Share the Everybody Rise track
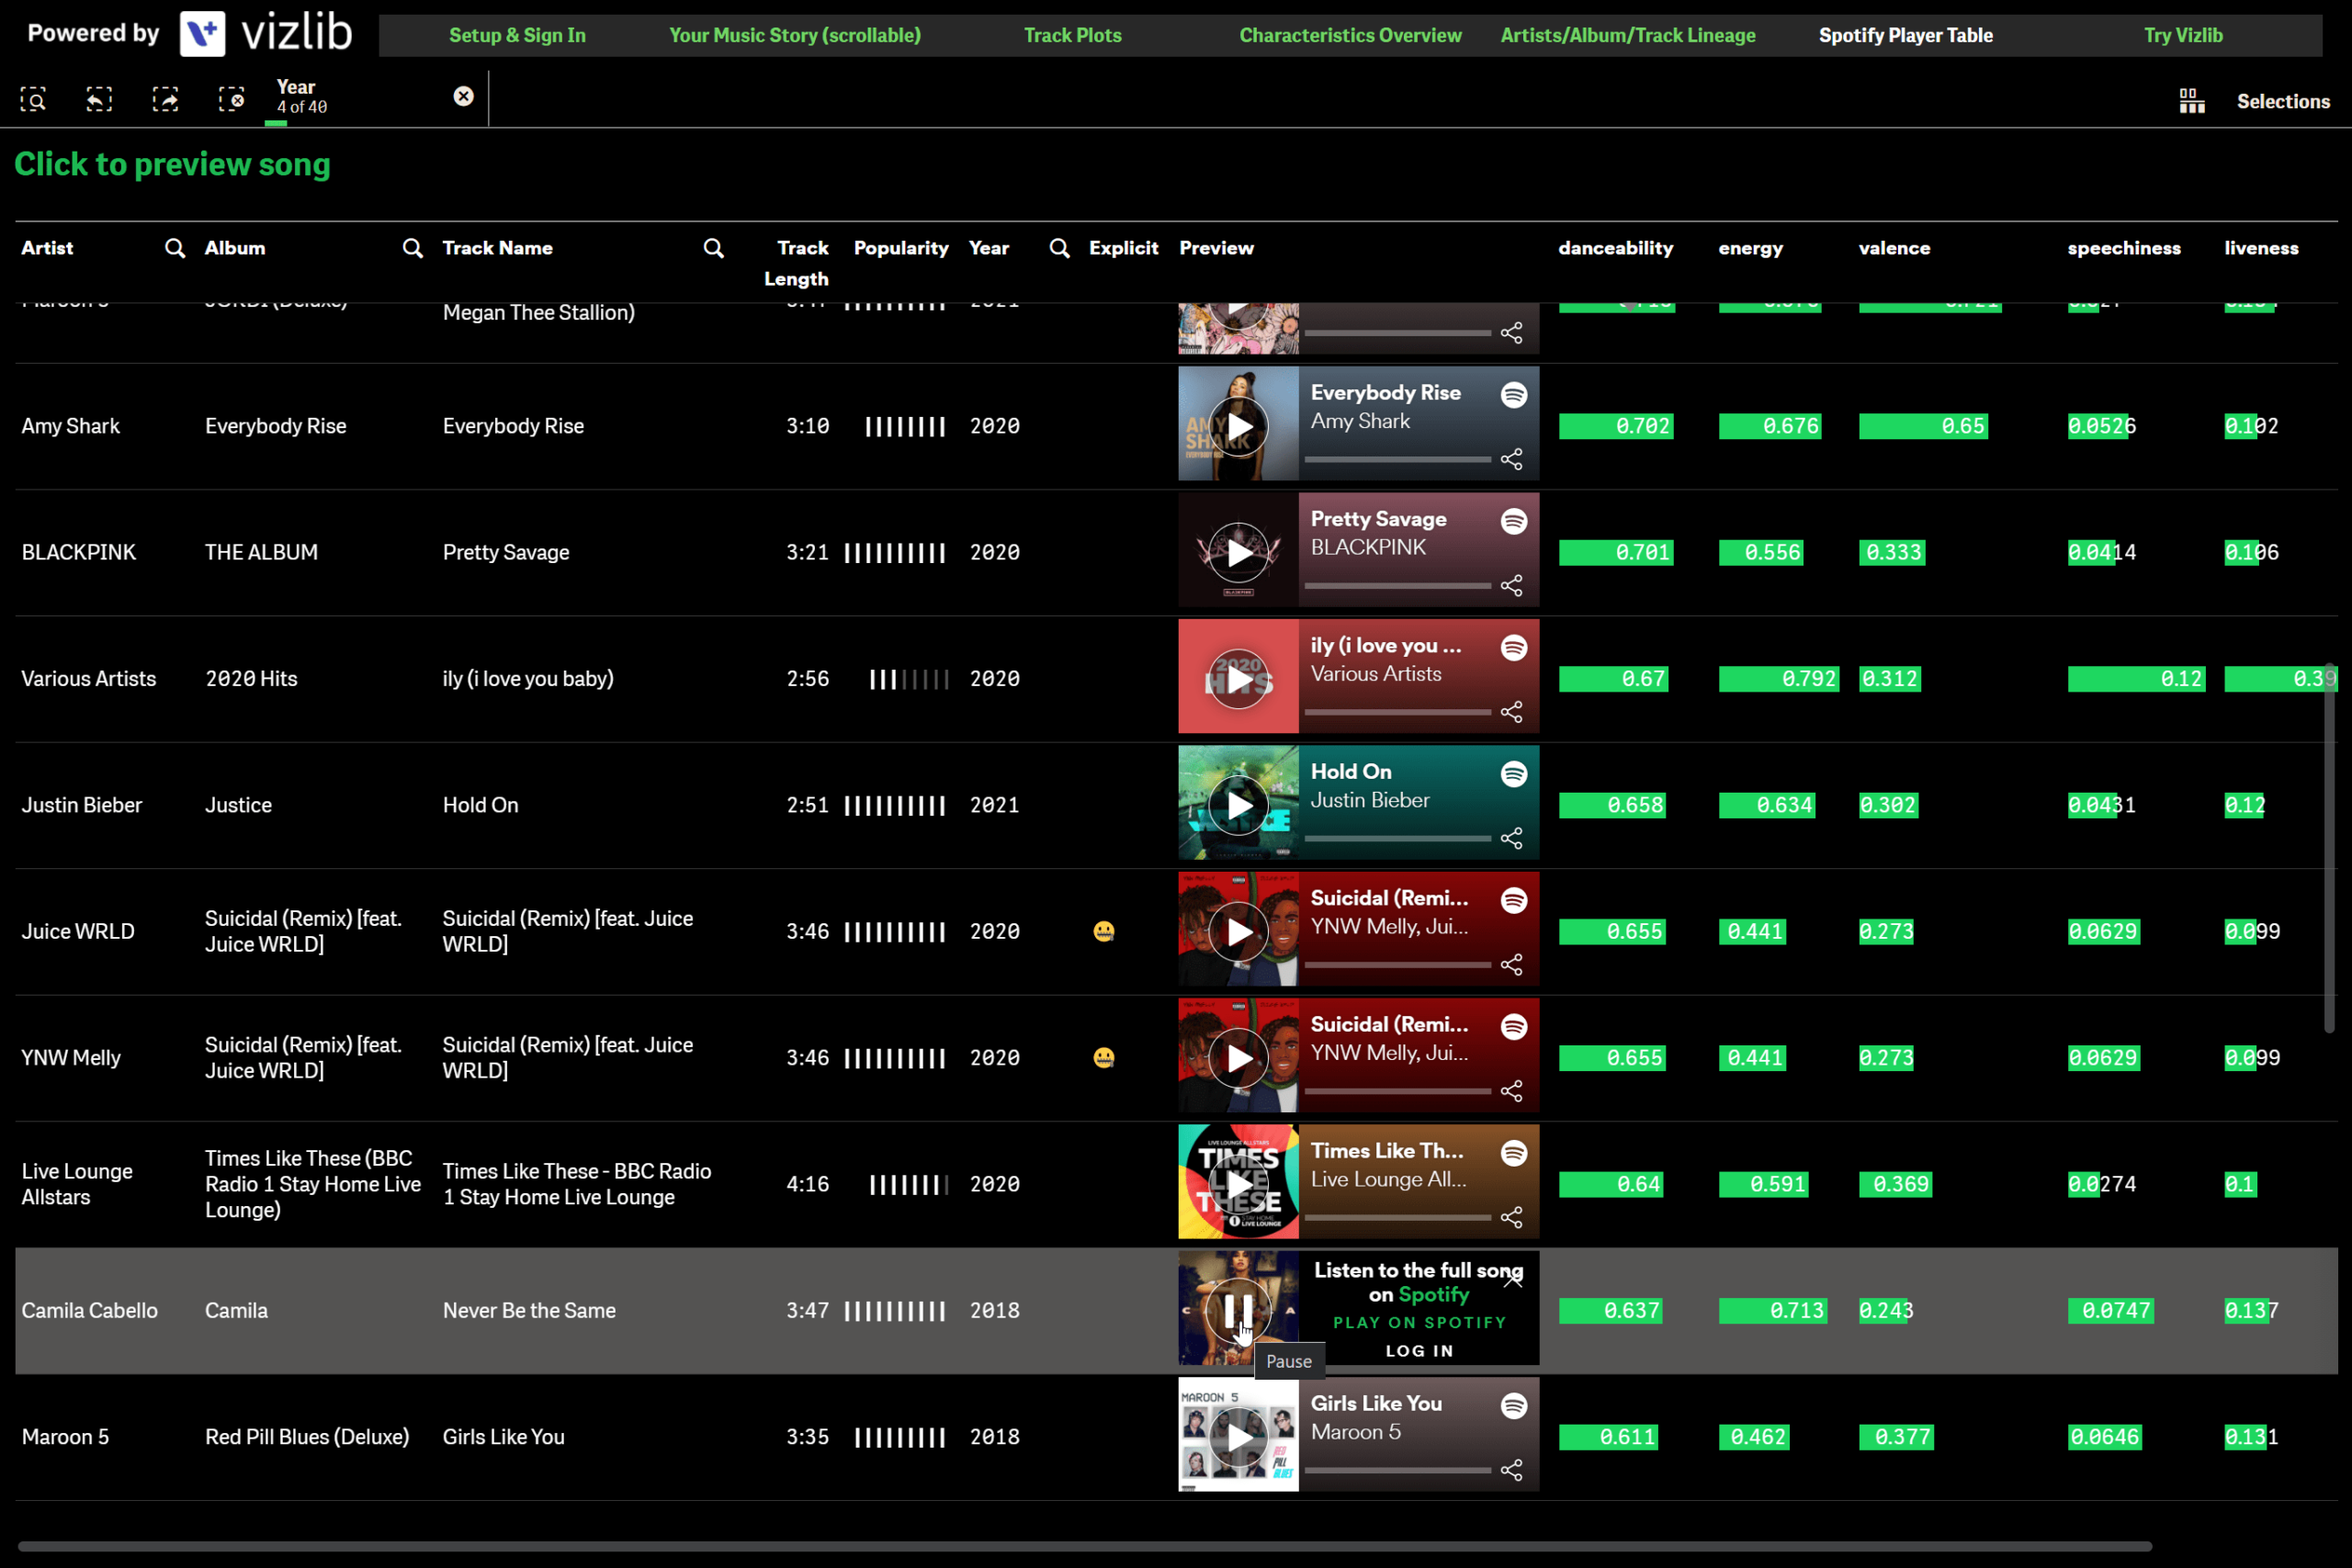Image resolution: width=2352 pixels, height=1568 pixels. point(1512,459)
